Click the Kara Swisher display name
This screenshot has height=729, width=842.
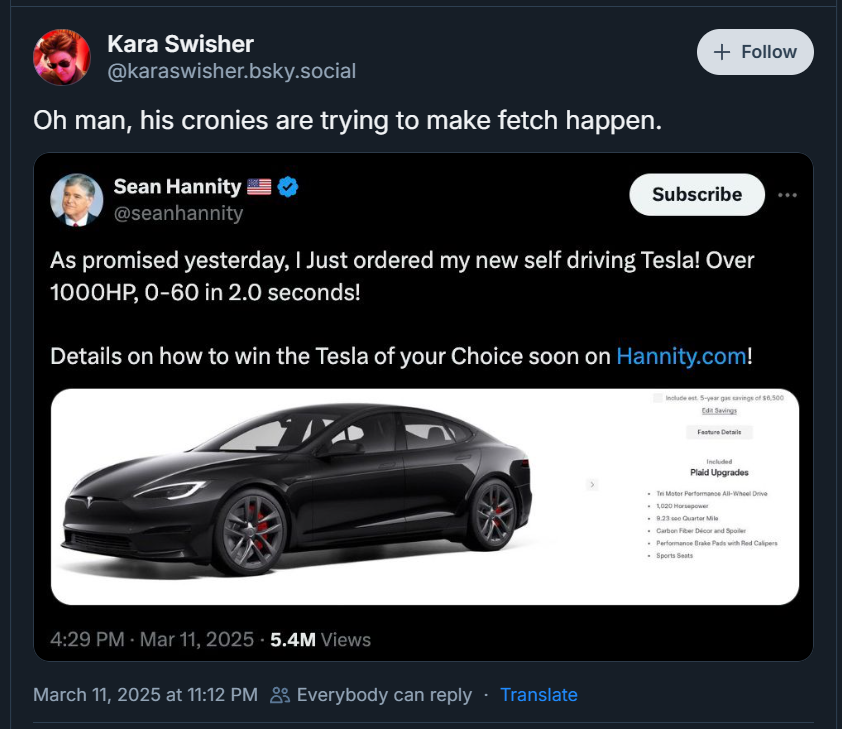tap(180, 44)
